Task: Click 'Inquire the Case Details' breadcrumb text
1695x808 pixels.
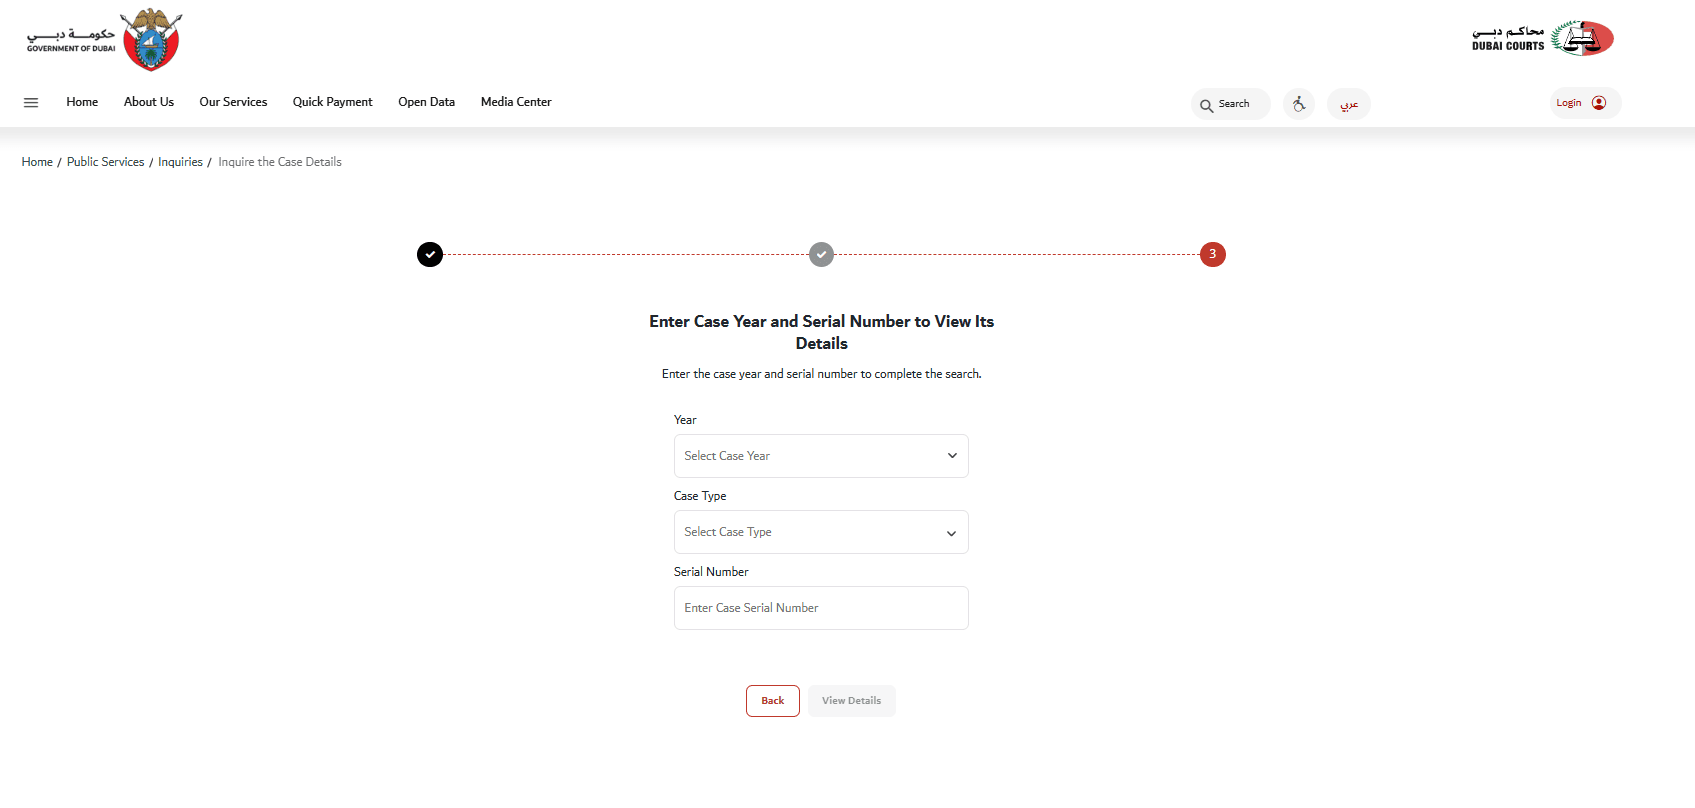Action: click(x=280, y=162)
